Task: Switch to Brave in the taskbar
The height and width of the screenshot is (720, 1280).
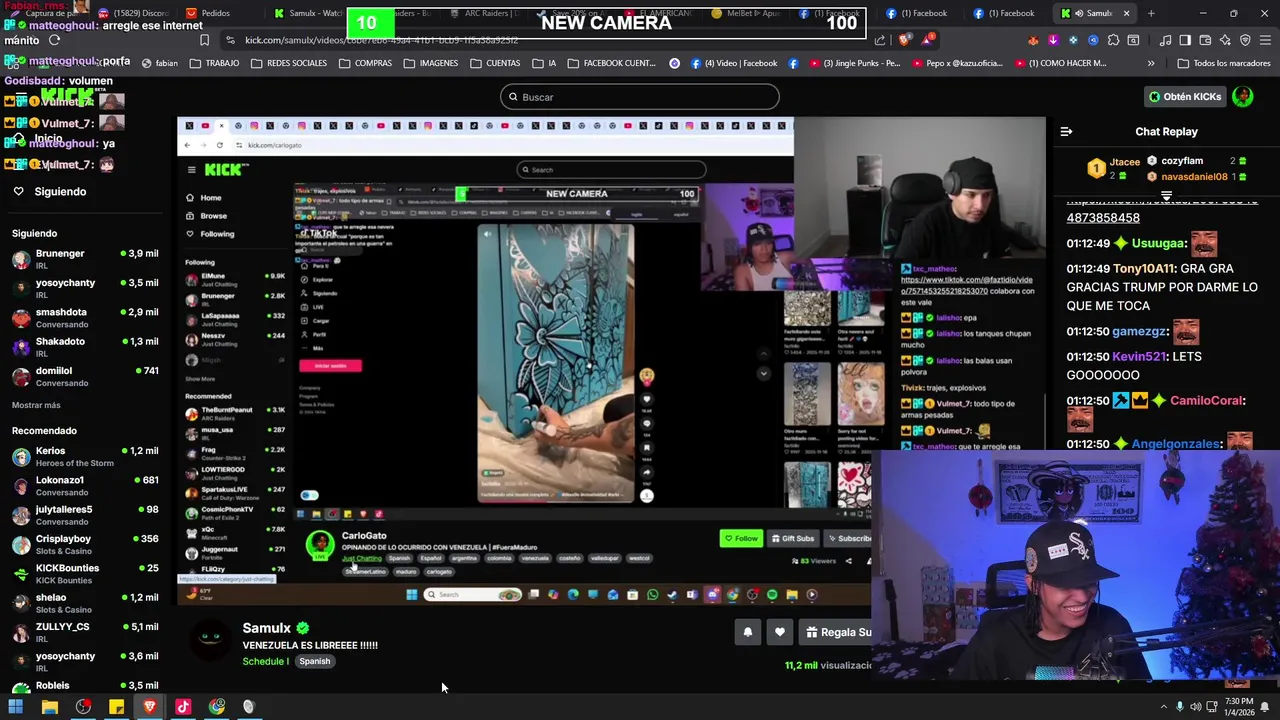Action: [x=150, y=707]
